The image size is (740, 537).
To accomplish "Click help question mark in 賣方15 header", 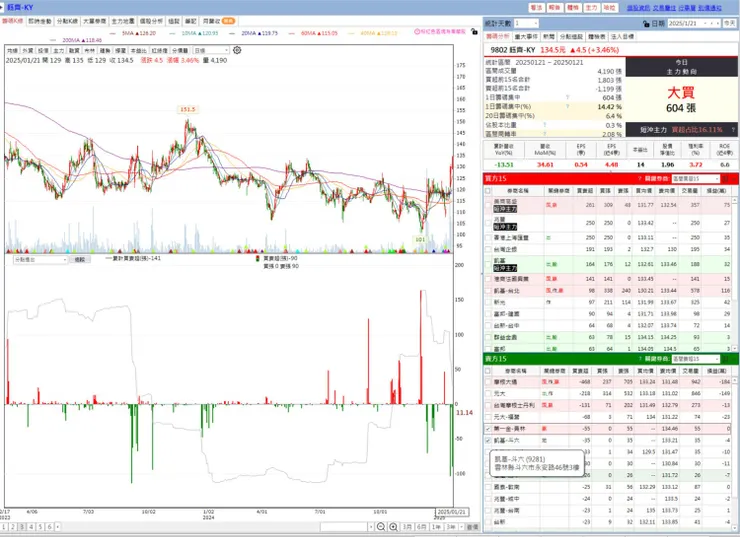I will tap(640, 359).
